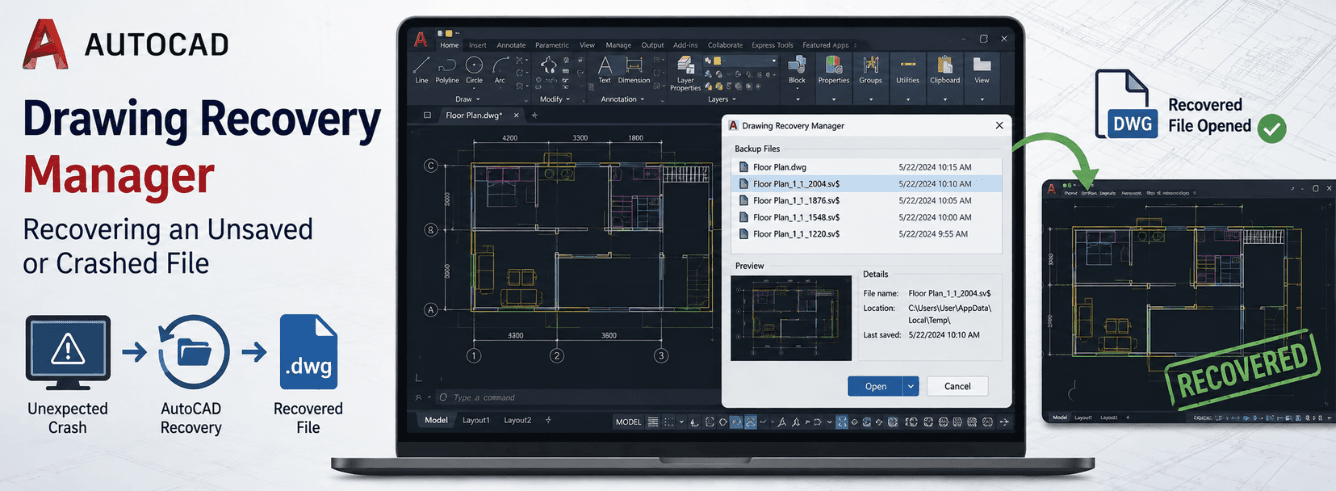Expand the Layers panel dropdown
1336x491 pixels.
point(734,99)
